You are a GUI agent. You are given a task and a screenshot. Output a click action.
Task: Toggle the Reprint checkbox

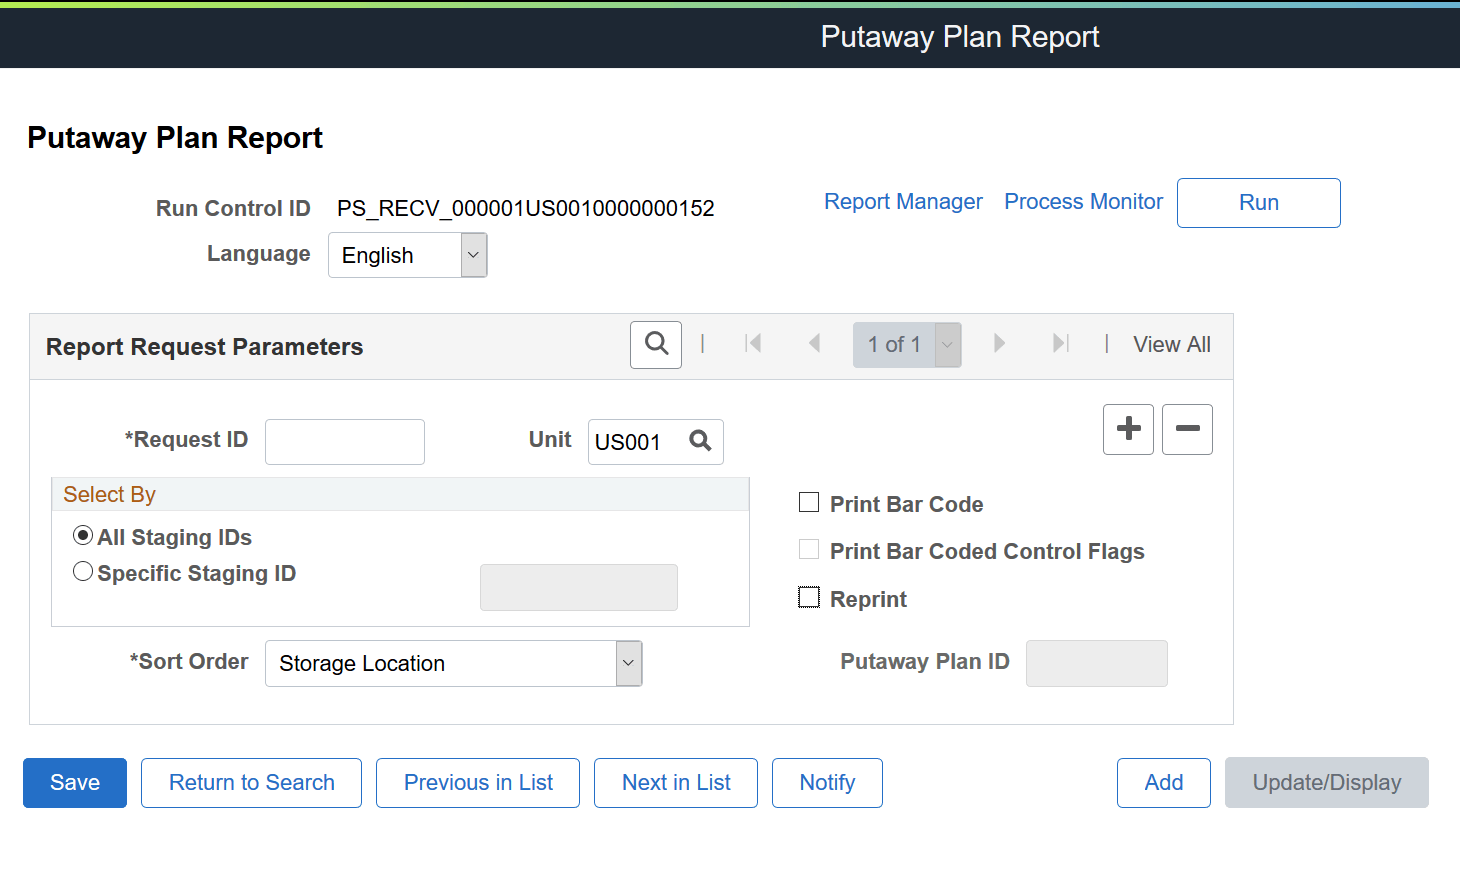(x=808, y=597)
